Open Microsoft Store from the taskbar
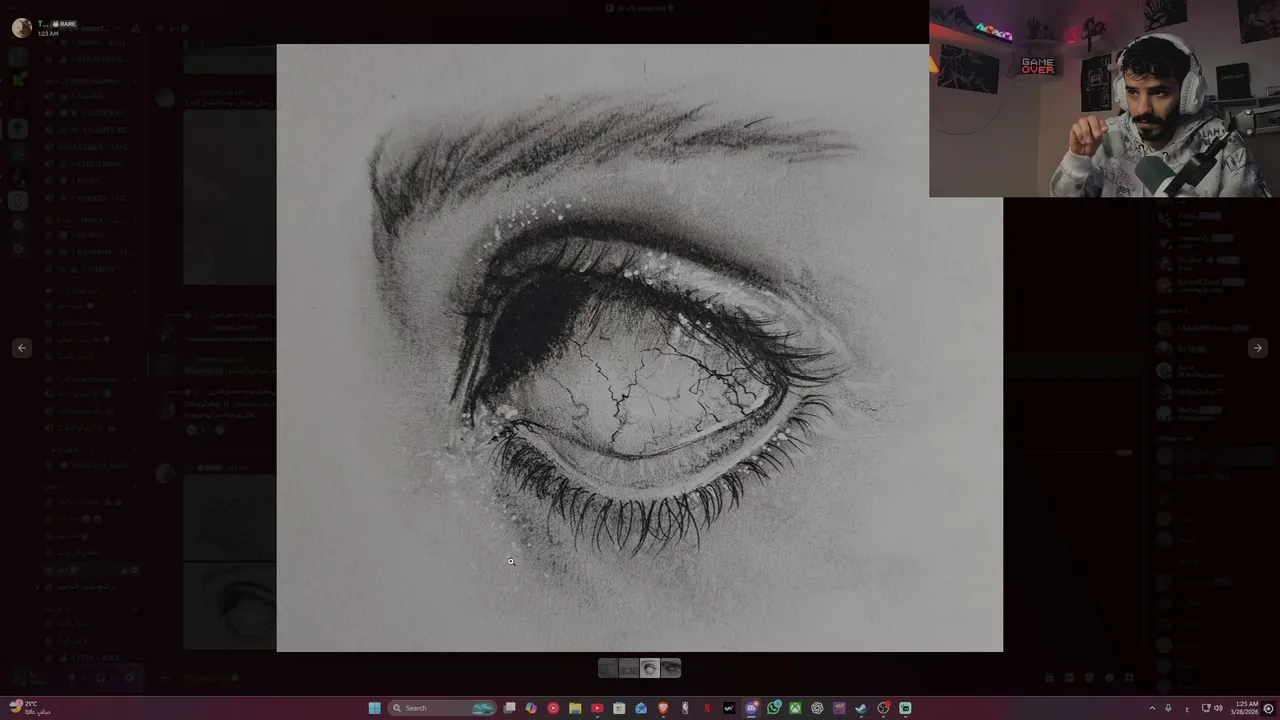 pyautogui.click(x=619, y=708)
